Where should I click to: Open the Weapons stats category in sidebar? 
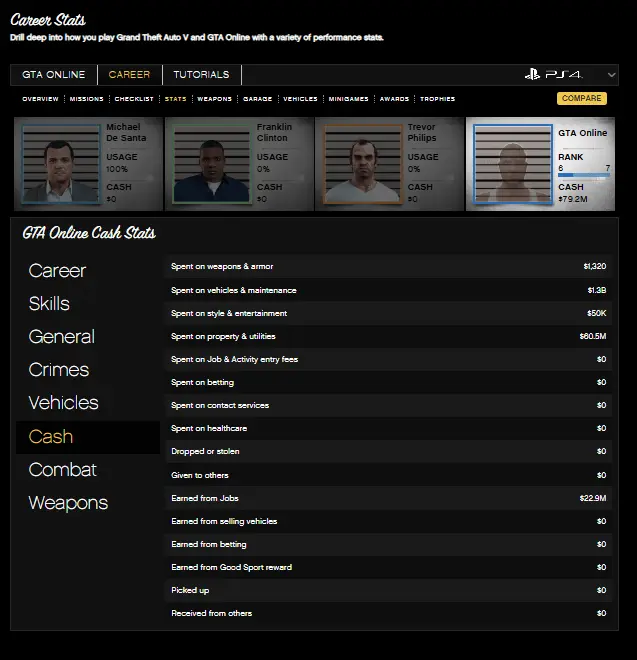coord(68,503)
